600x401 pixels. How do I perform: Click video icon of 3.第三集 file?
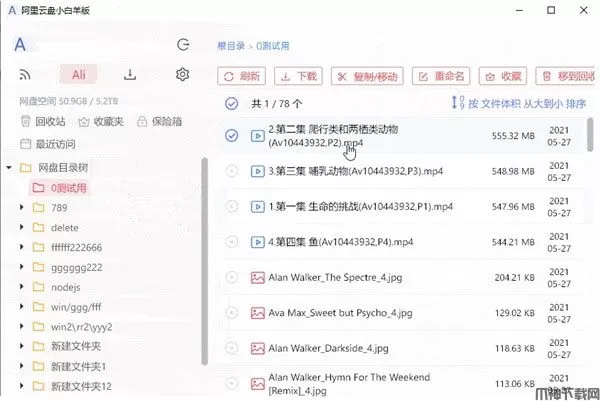tap(258, 171)
